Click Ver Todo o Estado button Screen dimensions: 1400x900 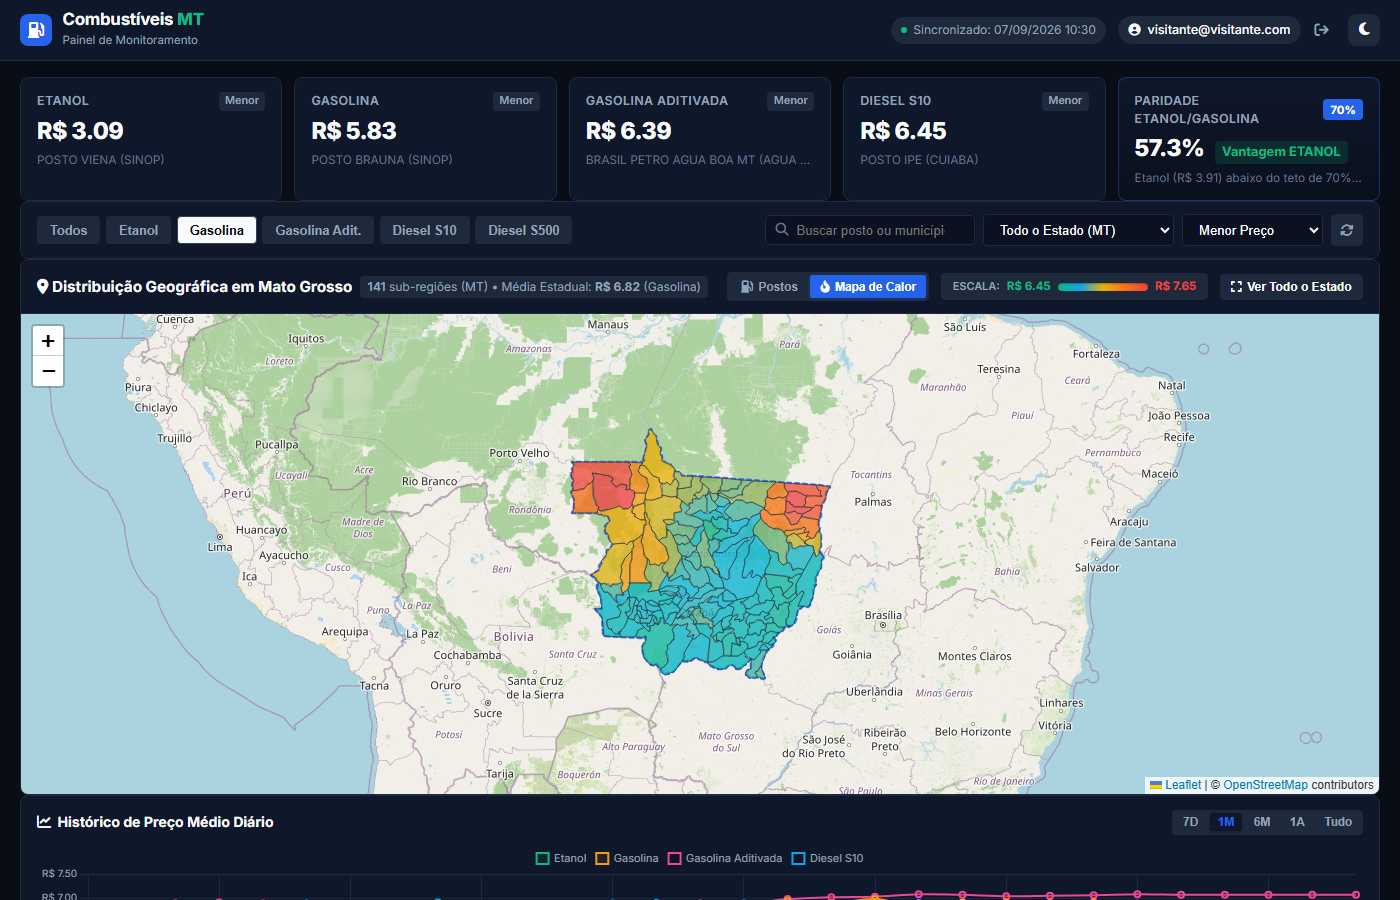(x=1291, y=287)
